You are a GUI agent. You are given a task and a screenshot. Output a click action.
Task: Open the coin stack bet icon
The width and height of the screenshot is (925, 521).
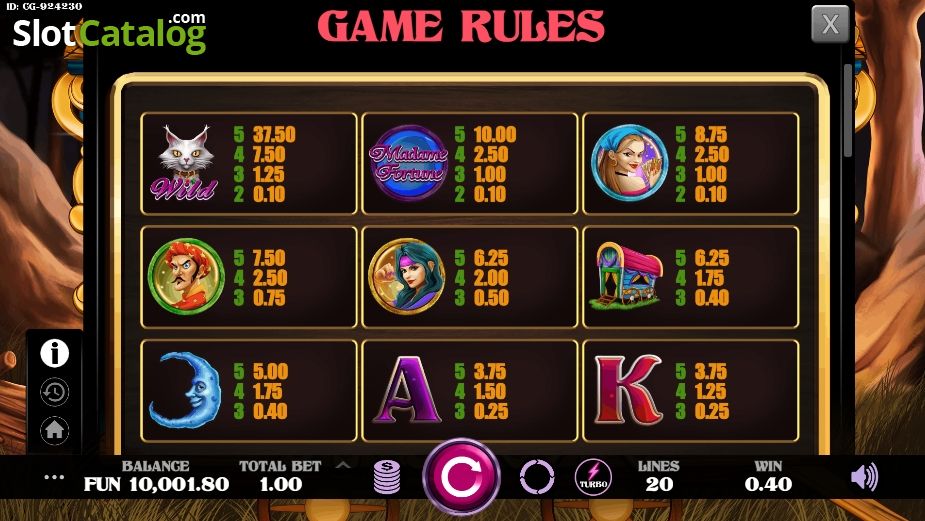click(387, 477)
